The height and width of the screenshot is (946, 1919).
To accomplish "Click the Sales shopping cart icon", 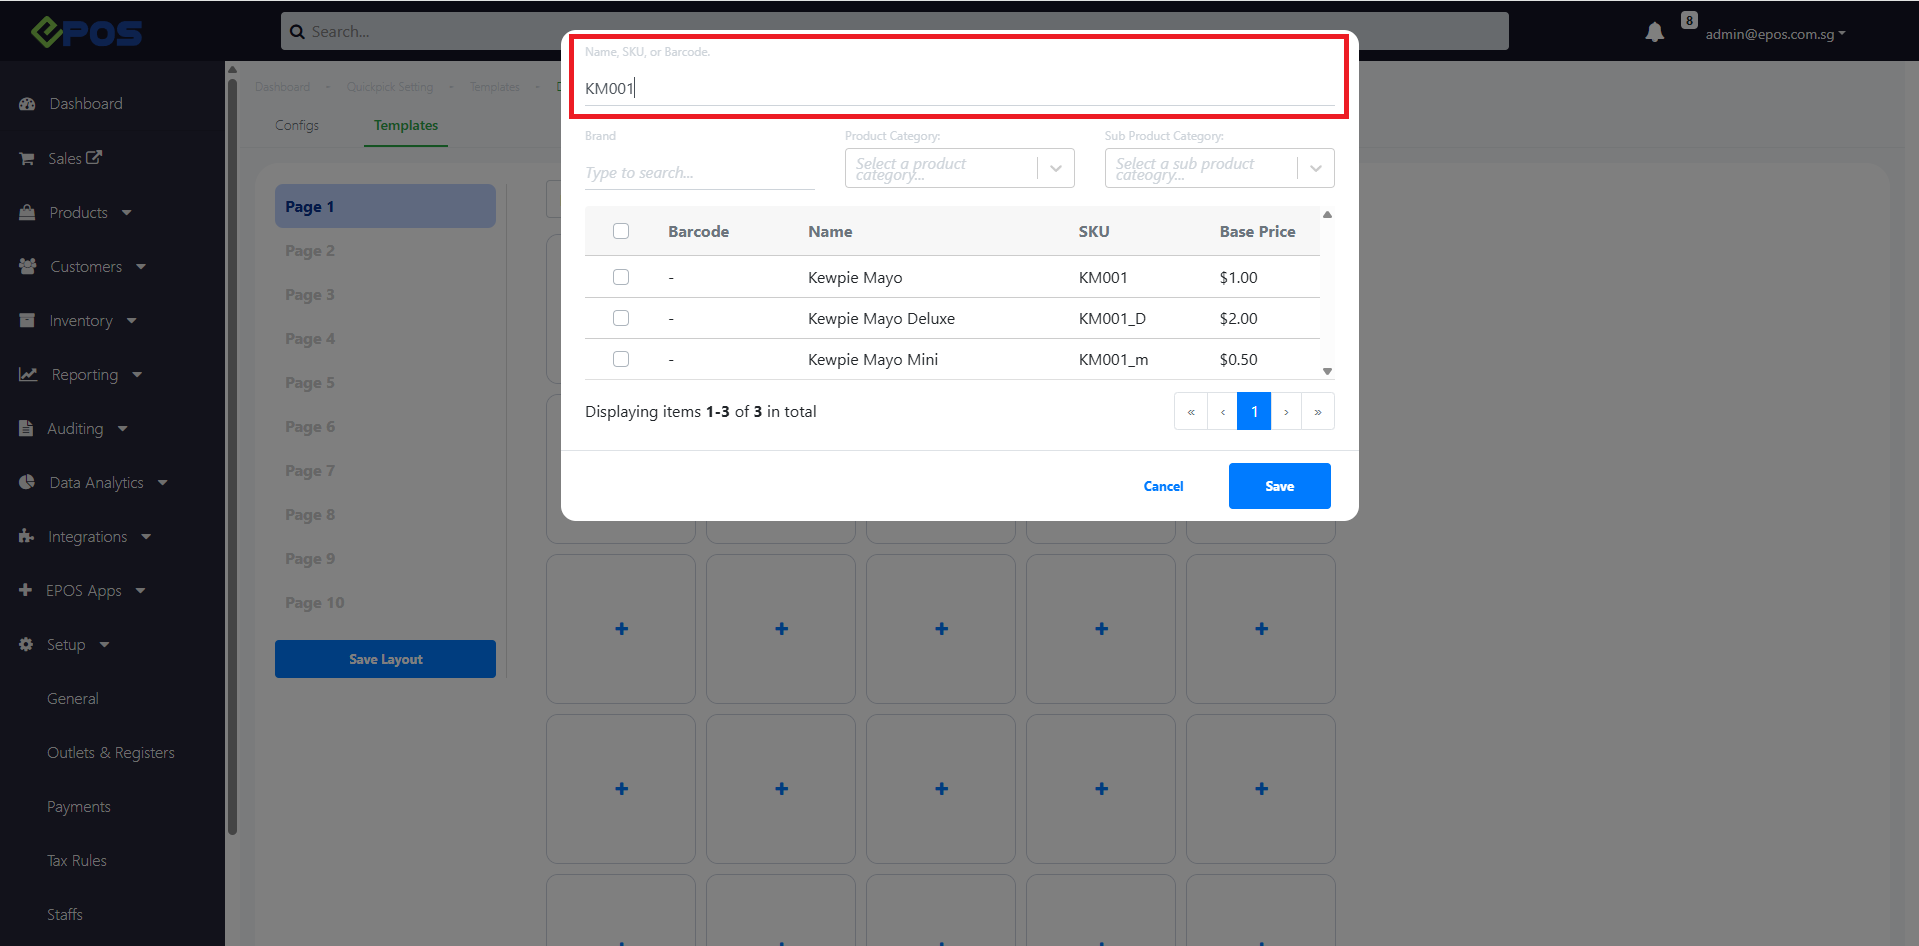I will tap(27, 159).
